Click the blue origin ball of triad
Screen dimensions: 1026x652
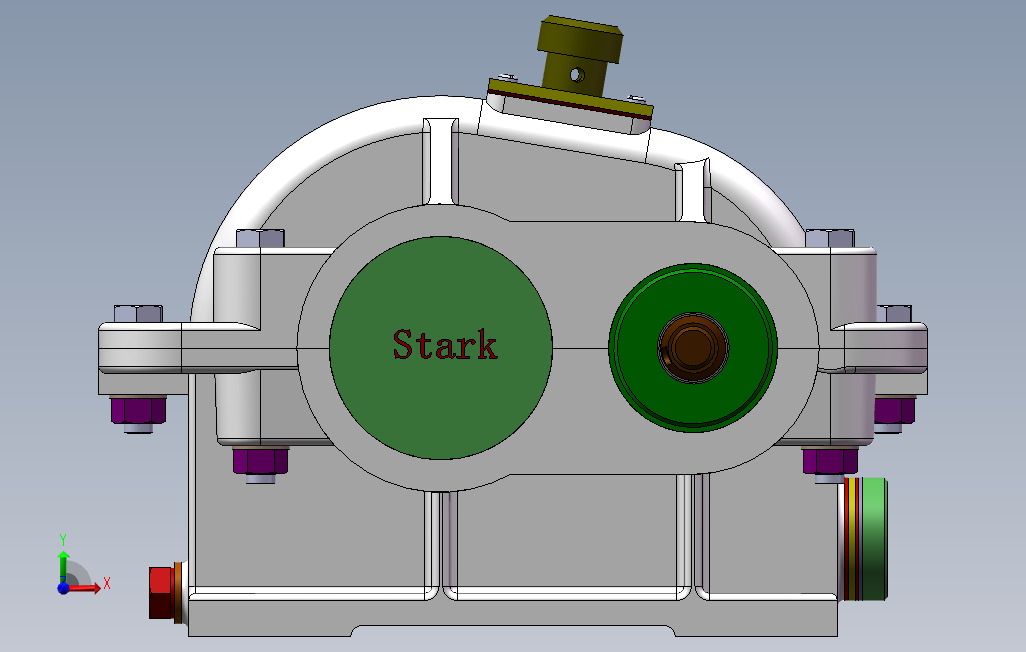(63, 588)
